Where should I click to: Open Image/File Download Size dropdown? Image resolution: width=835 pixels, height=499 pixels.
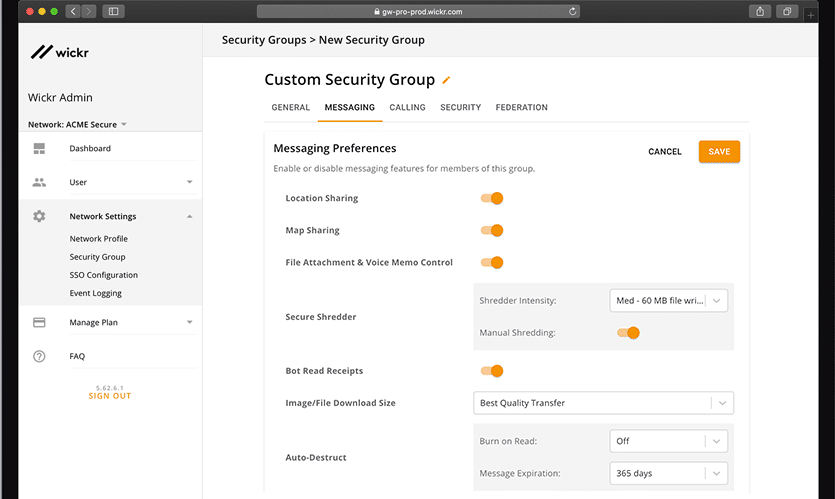click(x=603, y=403)
